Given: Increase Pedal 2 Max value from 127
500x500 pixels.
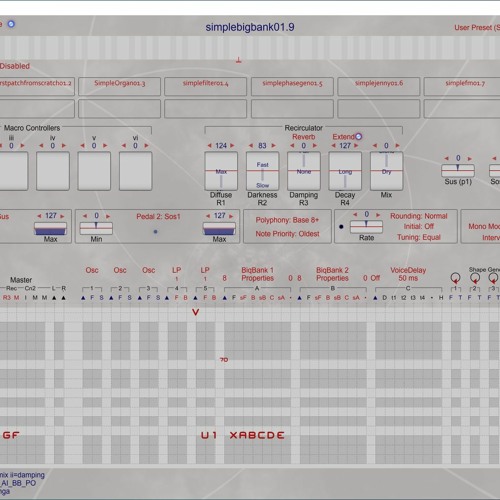Looking at the screenshot, I should [231, 216].
